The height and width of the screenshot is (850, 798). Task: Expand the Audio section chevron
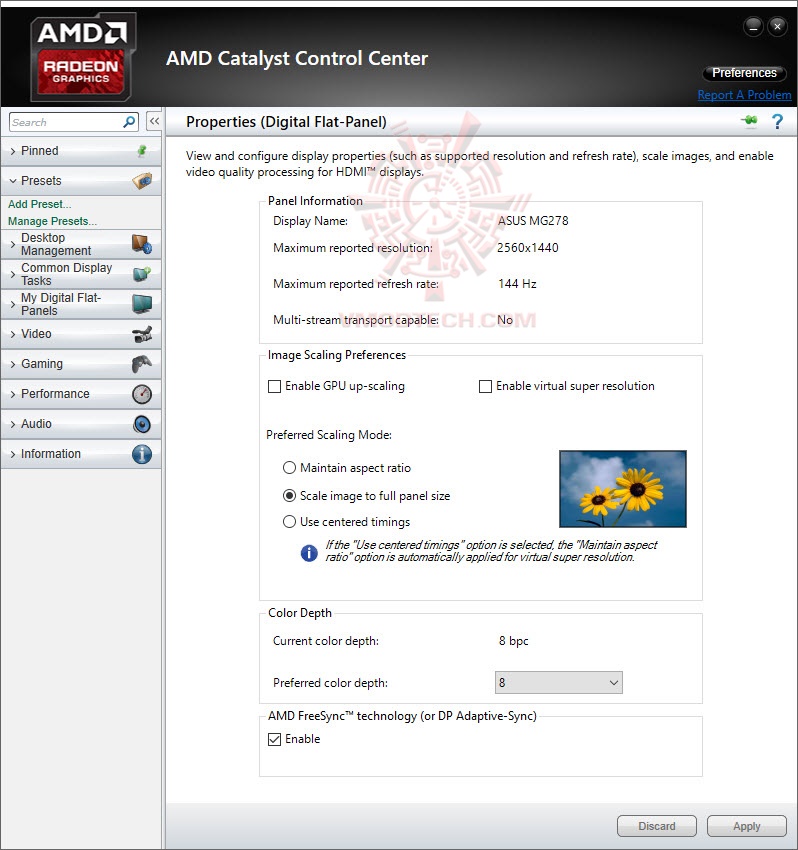12,424
